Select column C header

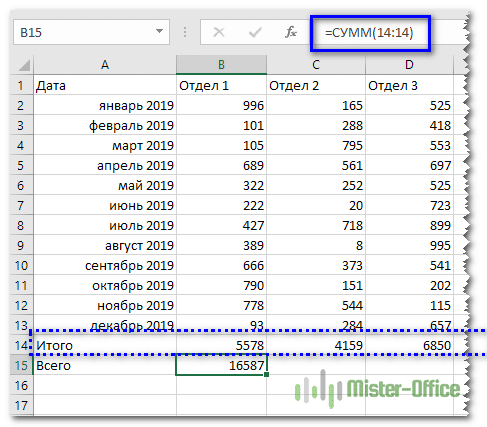click(x=316, y=65)
